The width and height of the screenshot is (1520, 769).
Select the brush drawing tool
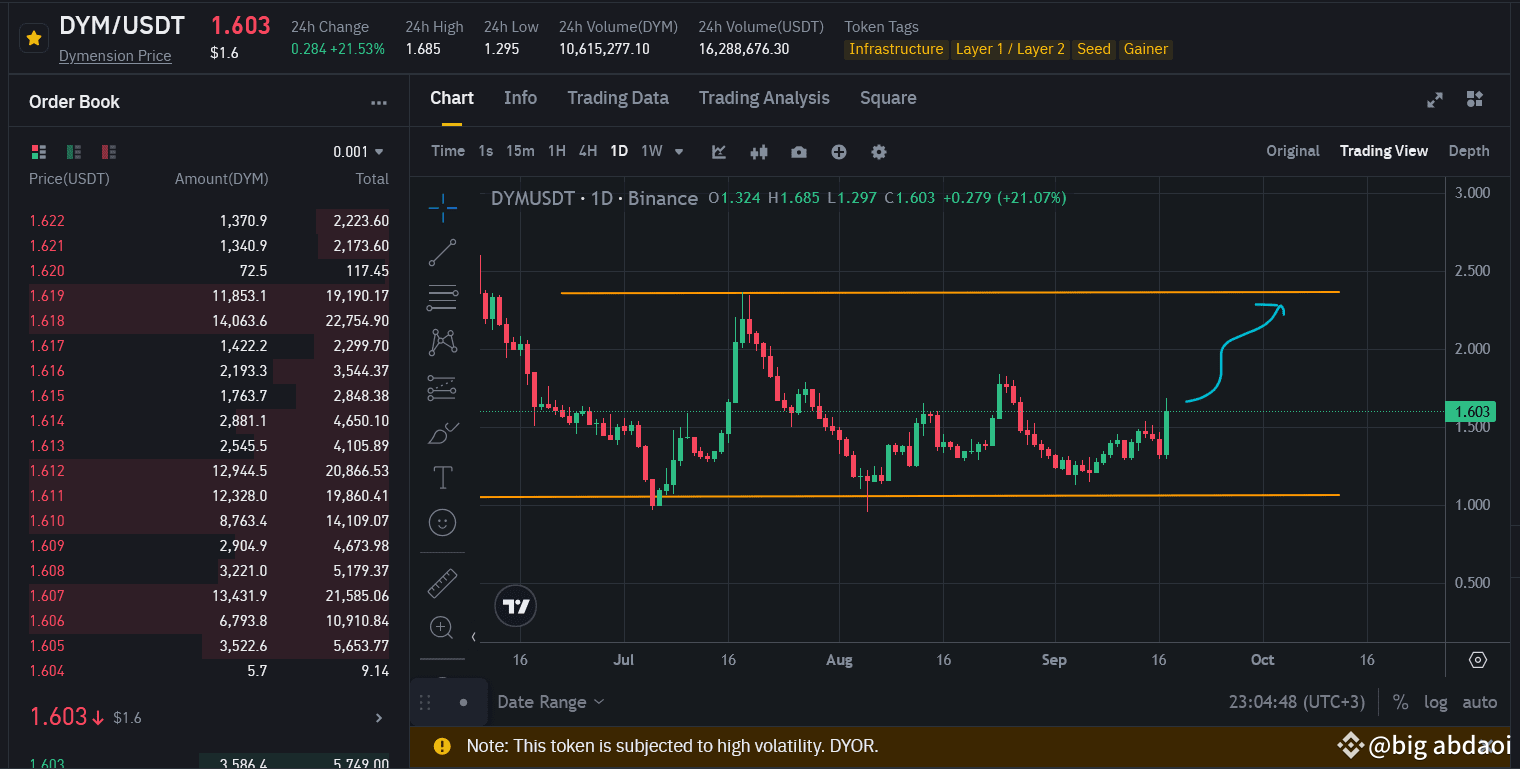tap(443, 432)
